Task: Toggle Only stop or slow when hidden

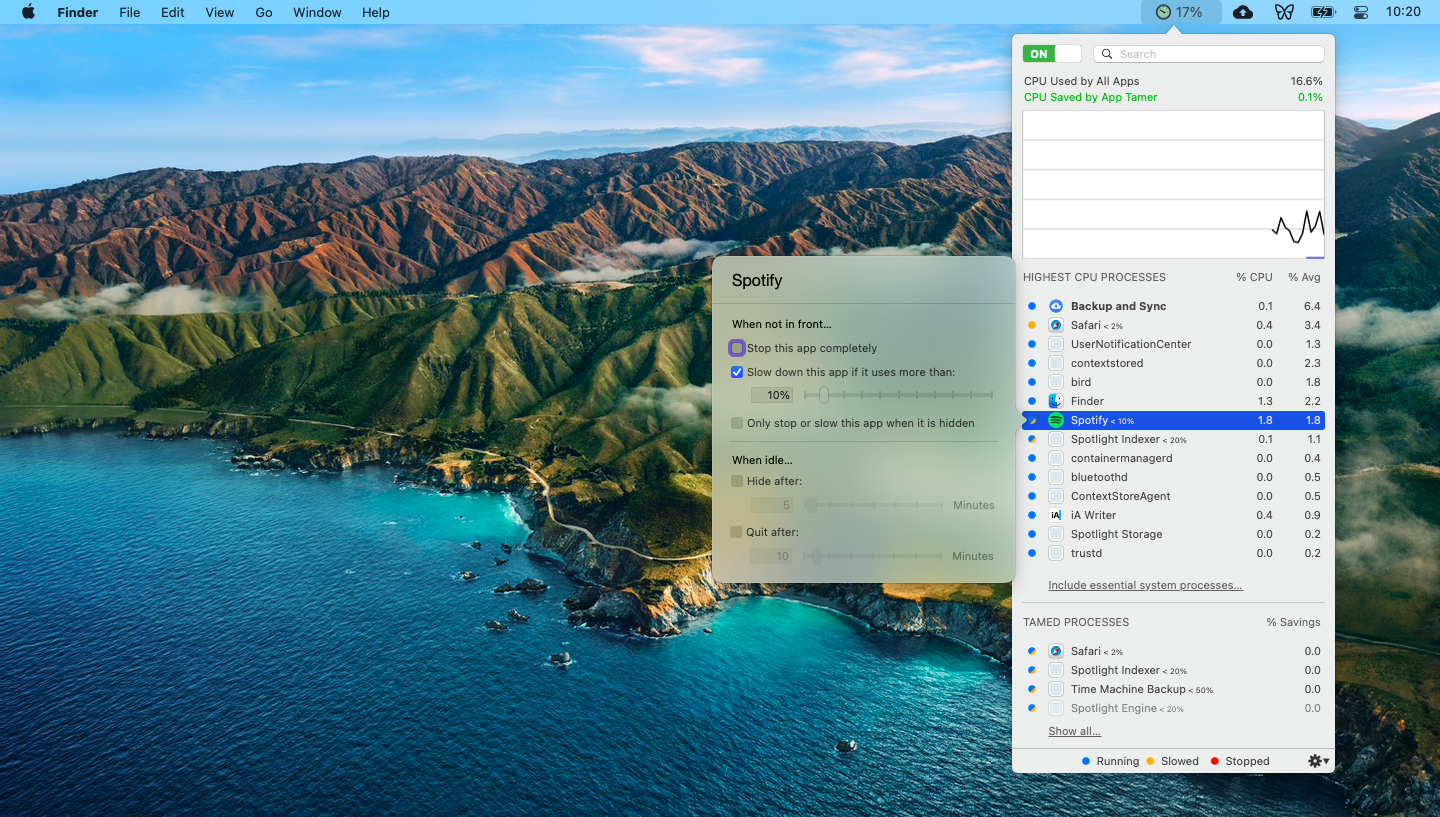Action: [737, 423]
